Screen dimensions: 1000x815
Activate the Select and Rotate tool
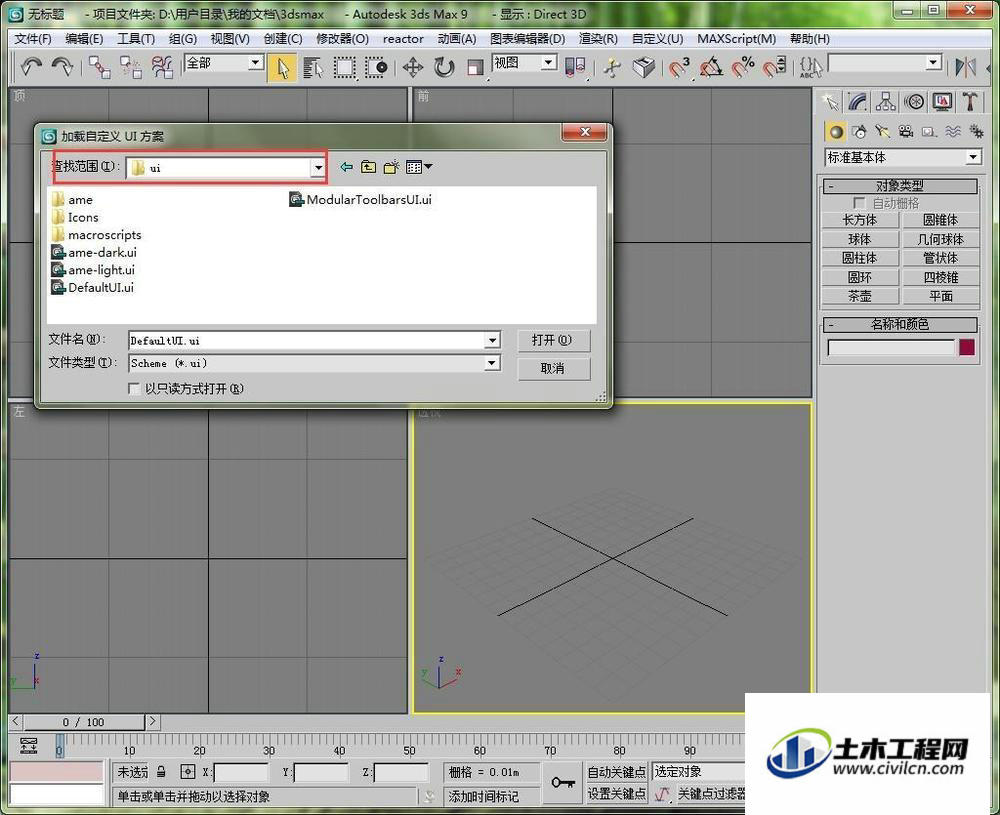444,67
